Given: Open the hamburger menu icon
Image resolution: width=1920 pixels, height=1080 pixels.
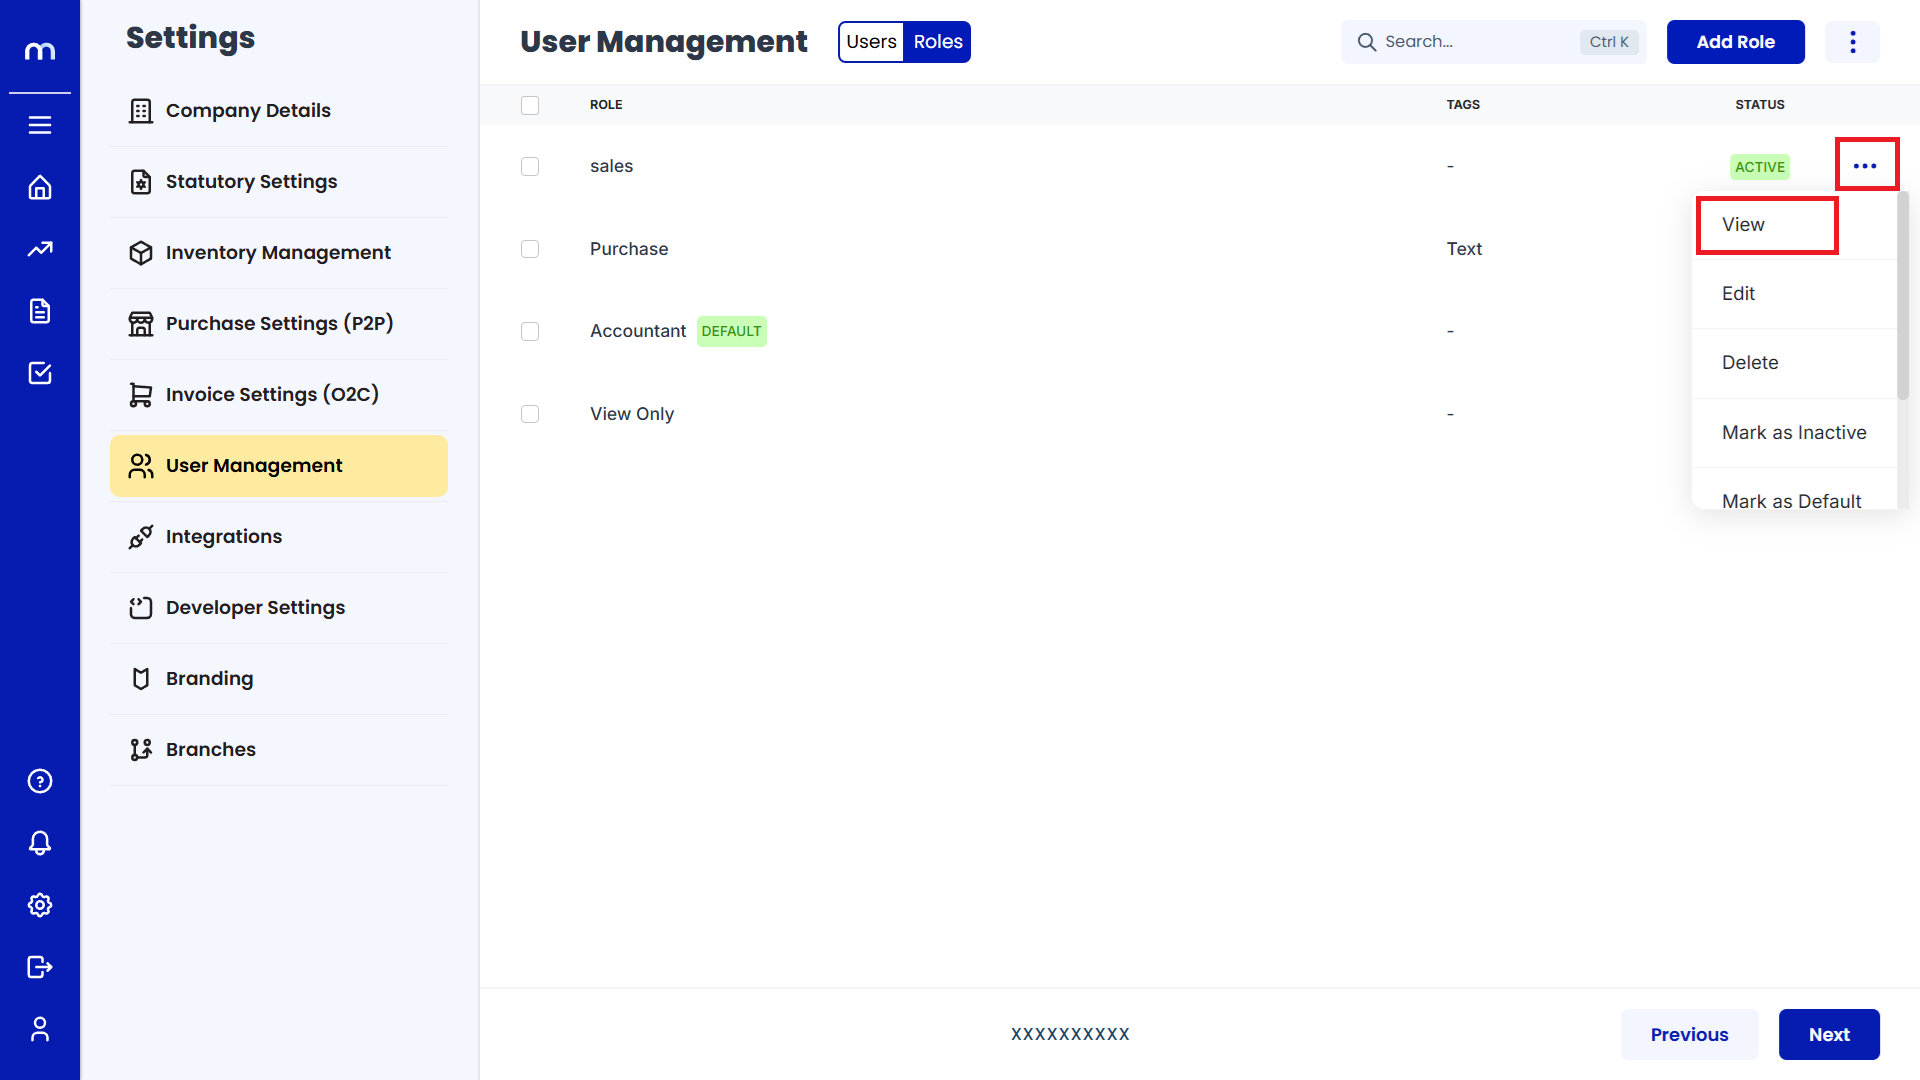Looking at the screenshot, I should tap(40, 125).
